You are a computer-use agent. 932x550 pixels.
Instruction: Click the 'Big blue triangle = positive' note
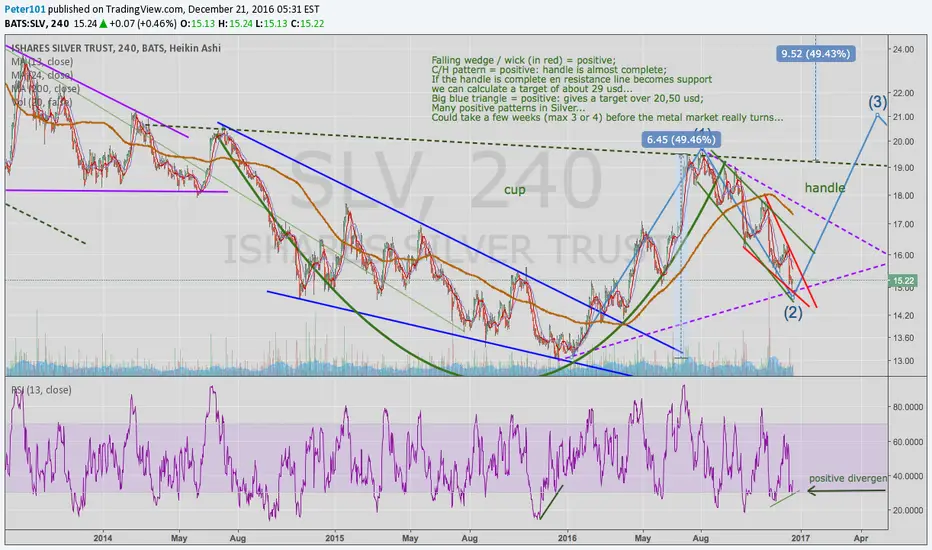pos(568,98)
